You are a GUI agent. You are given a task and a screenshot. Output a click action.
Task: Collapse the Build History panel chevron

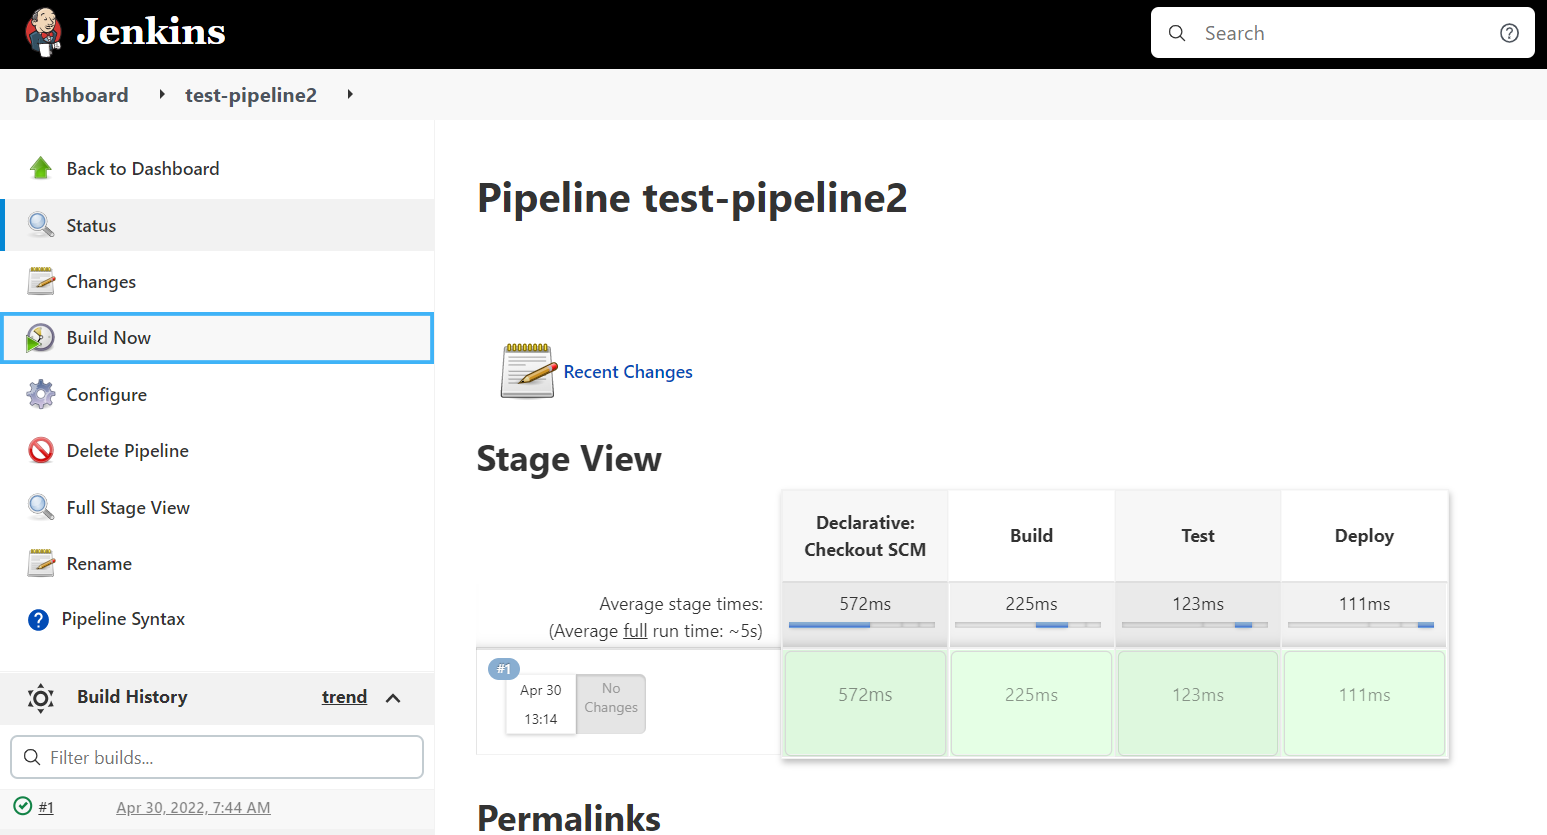point(393,698)
